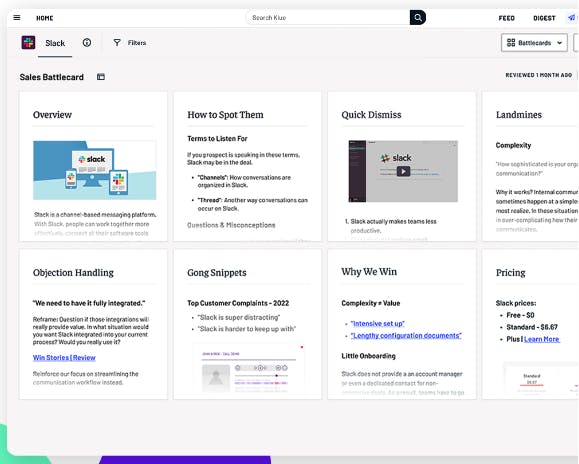Click the Filters button

130,43
